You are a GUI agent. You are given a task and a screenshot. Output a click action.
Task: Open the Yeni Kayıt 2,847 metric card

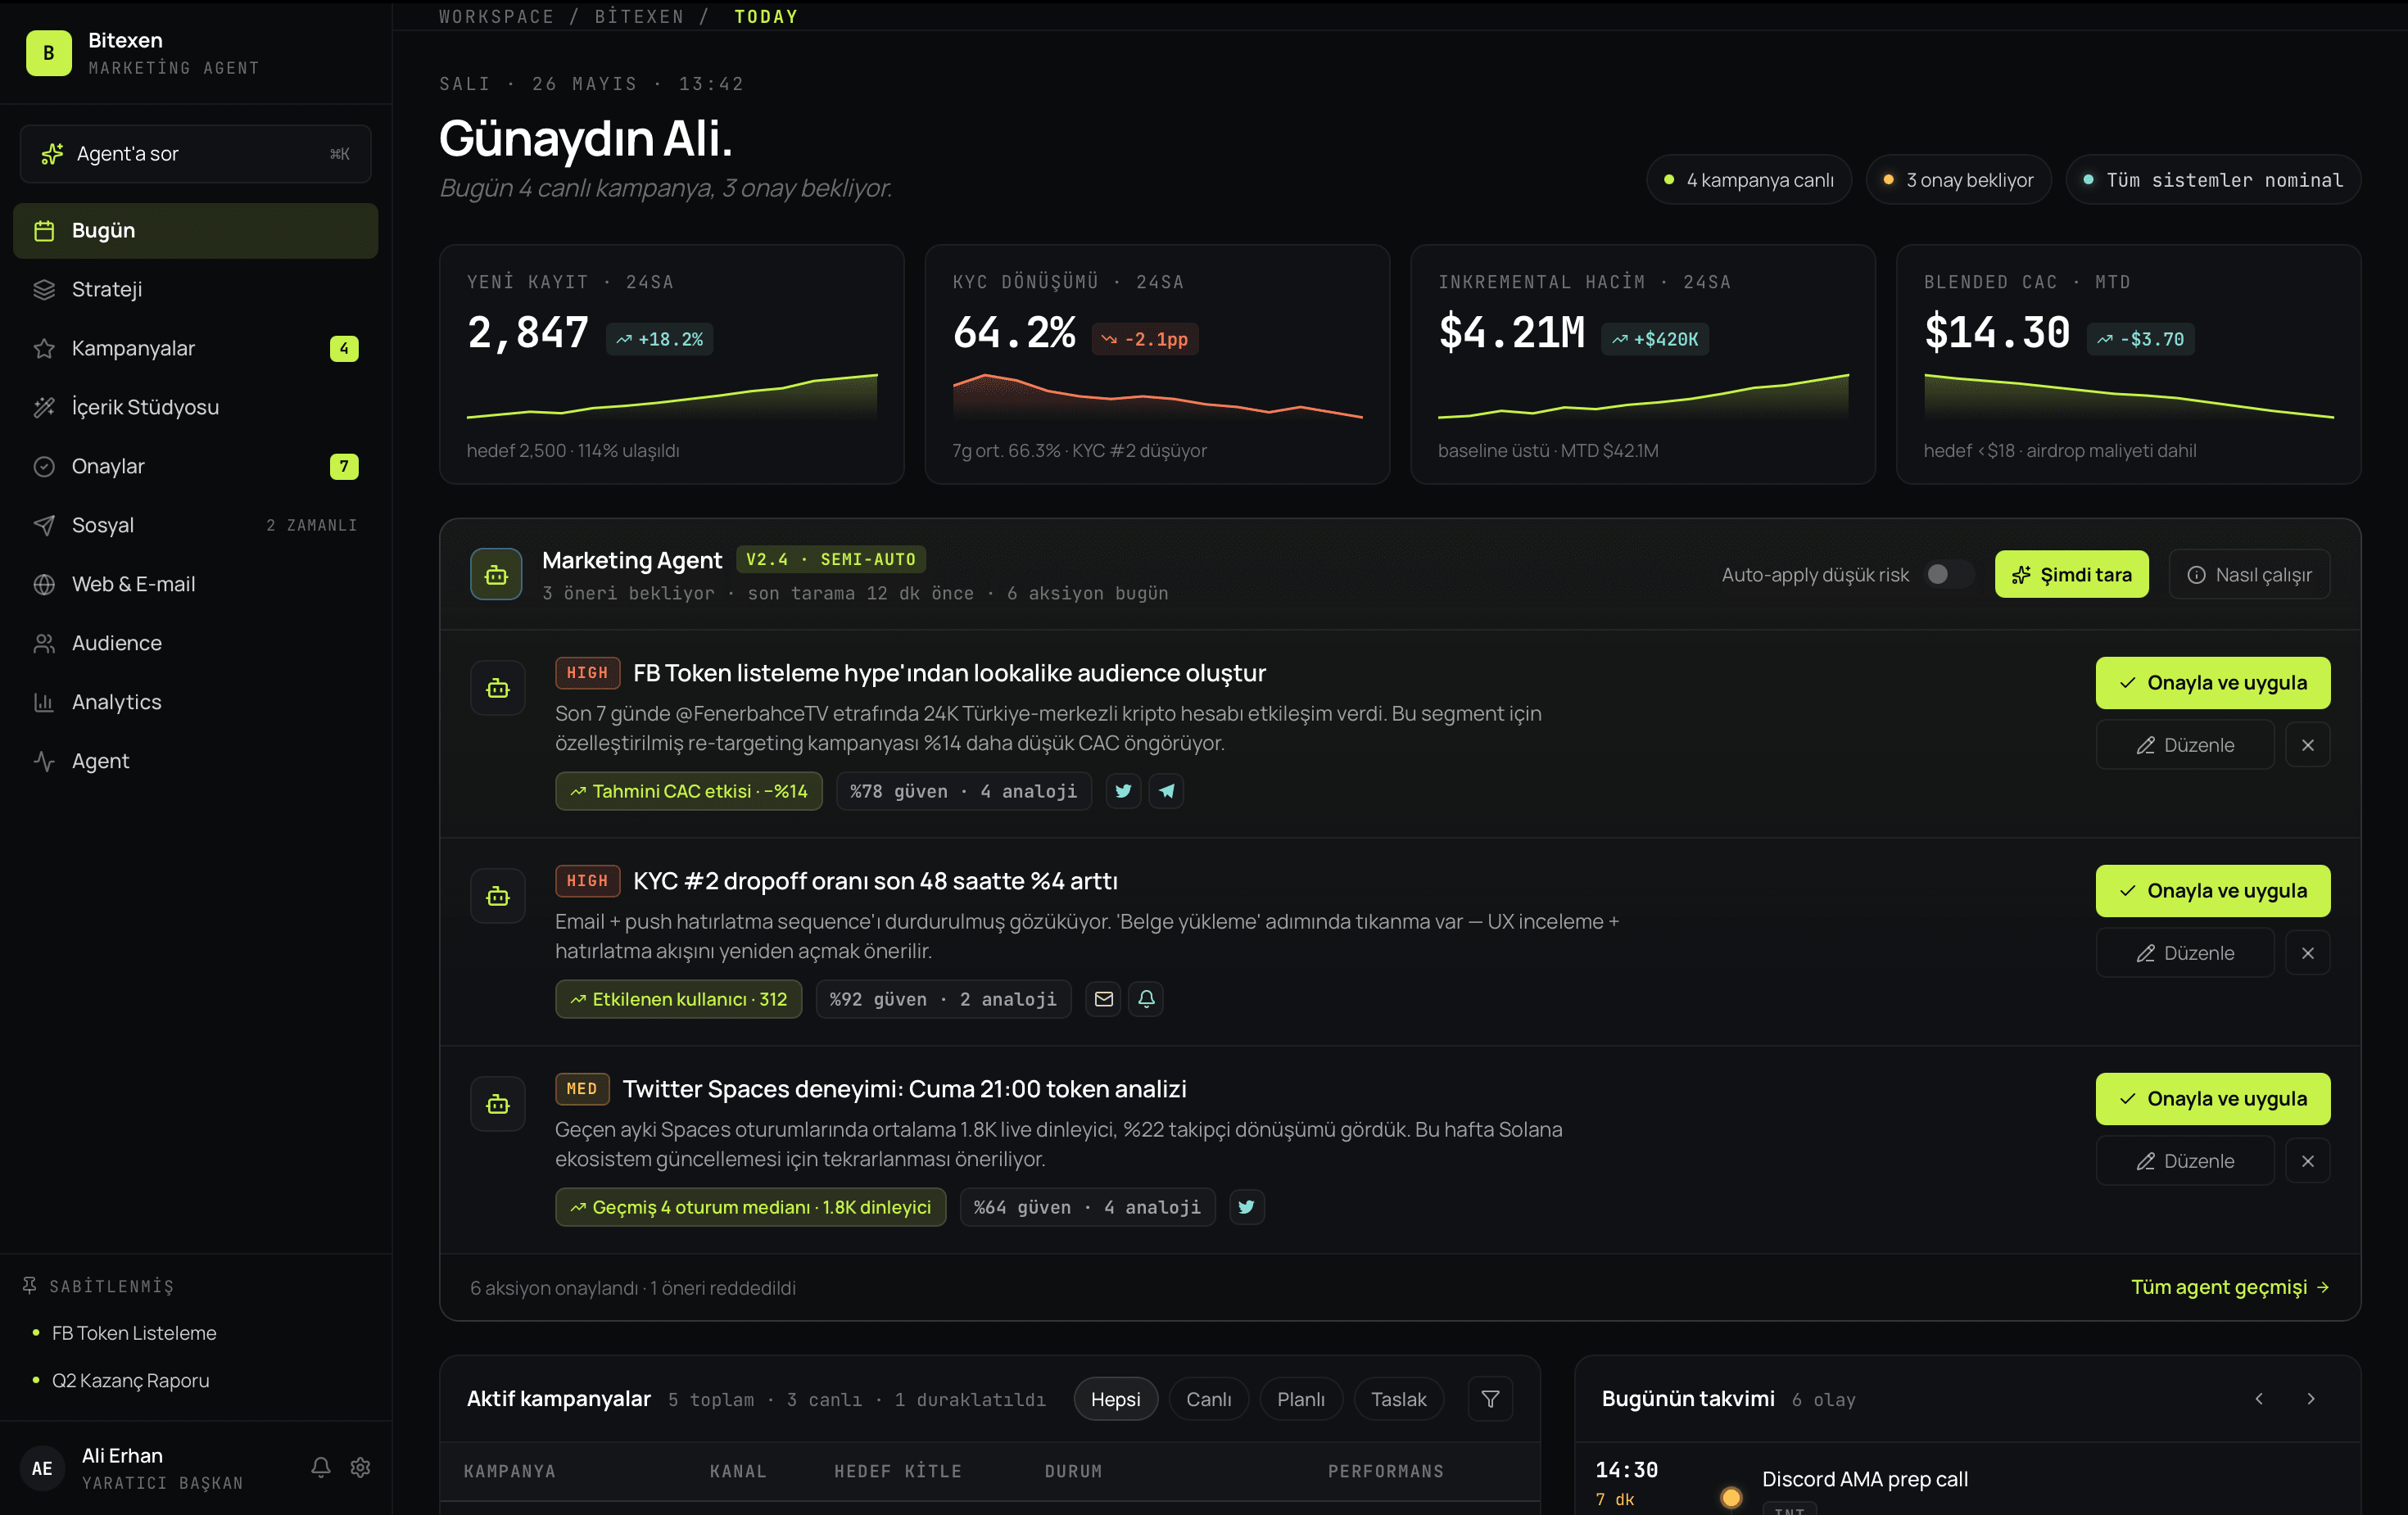[672, 365]
